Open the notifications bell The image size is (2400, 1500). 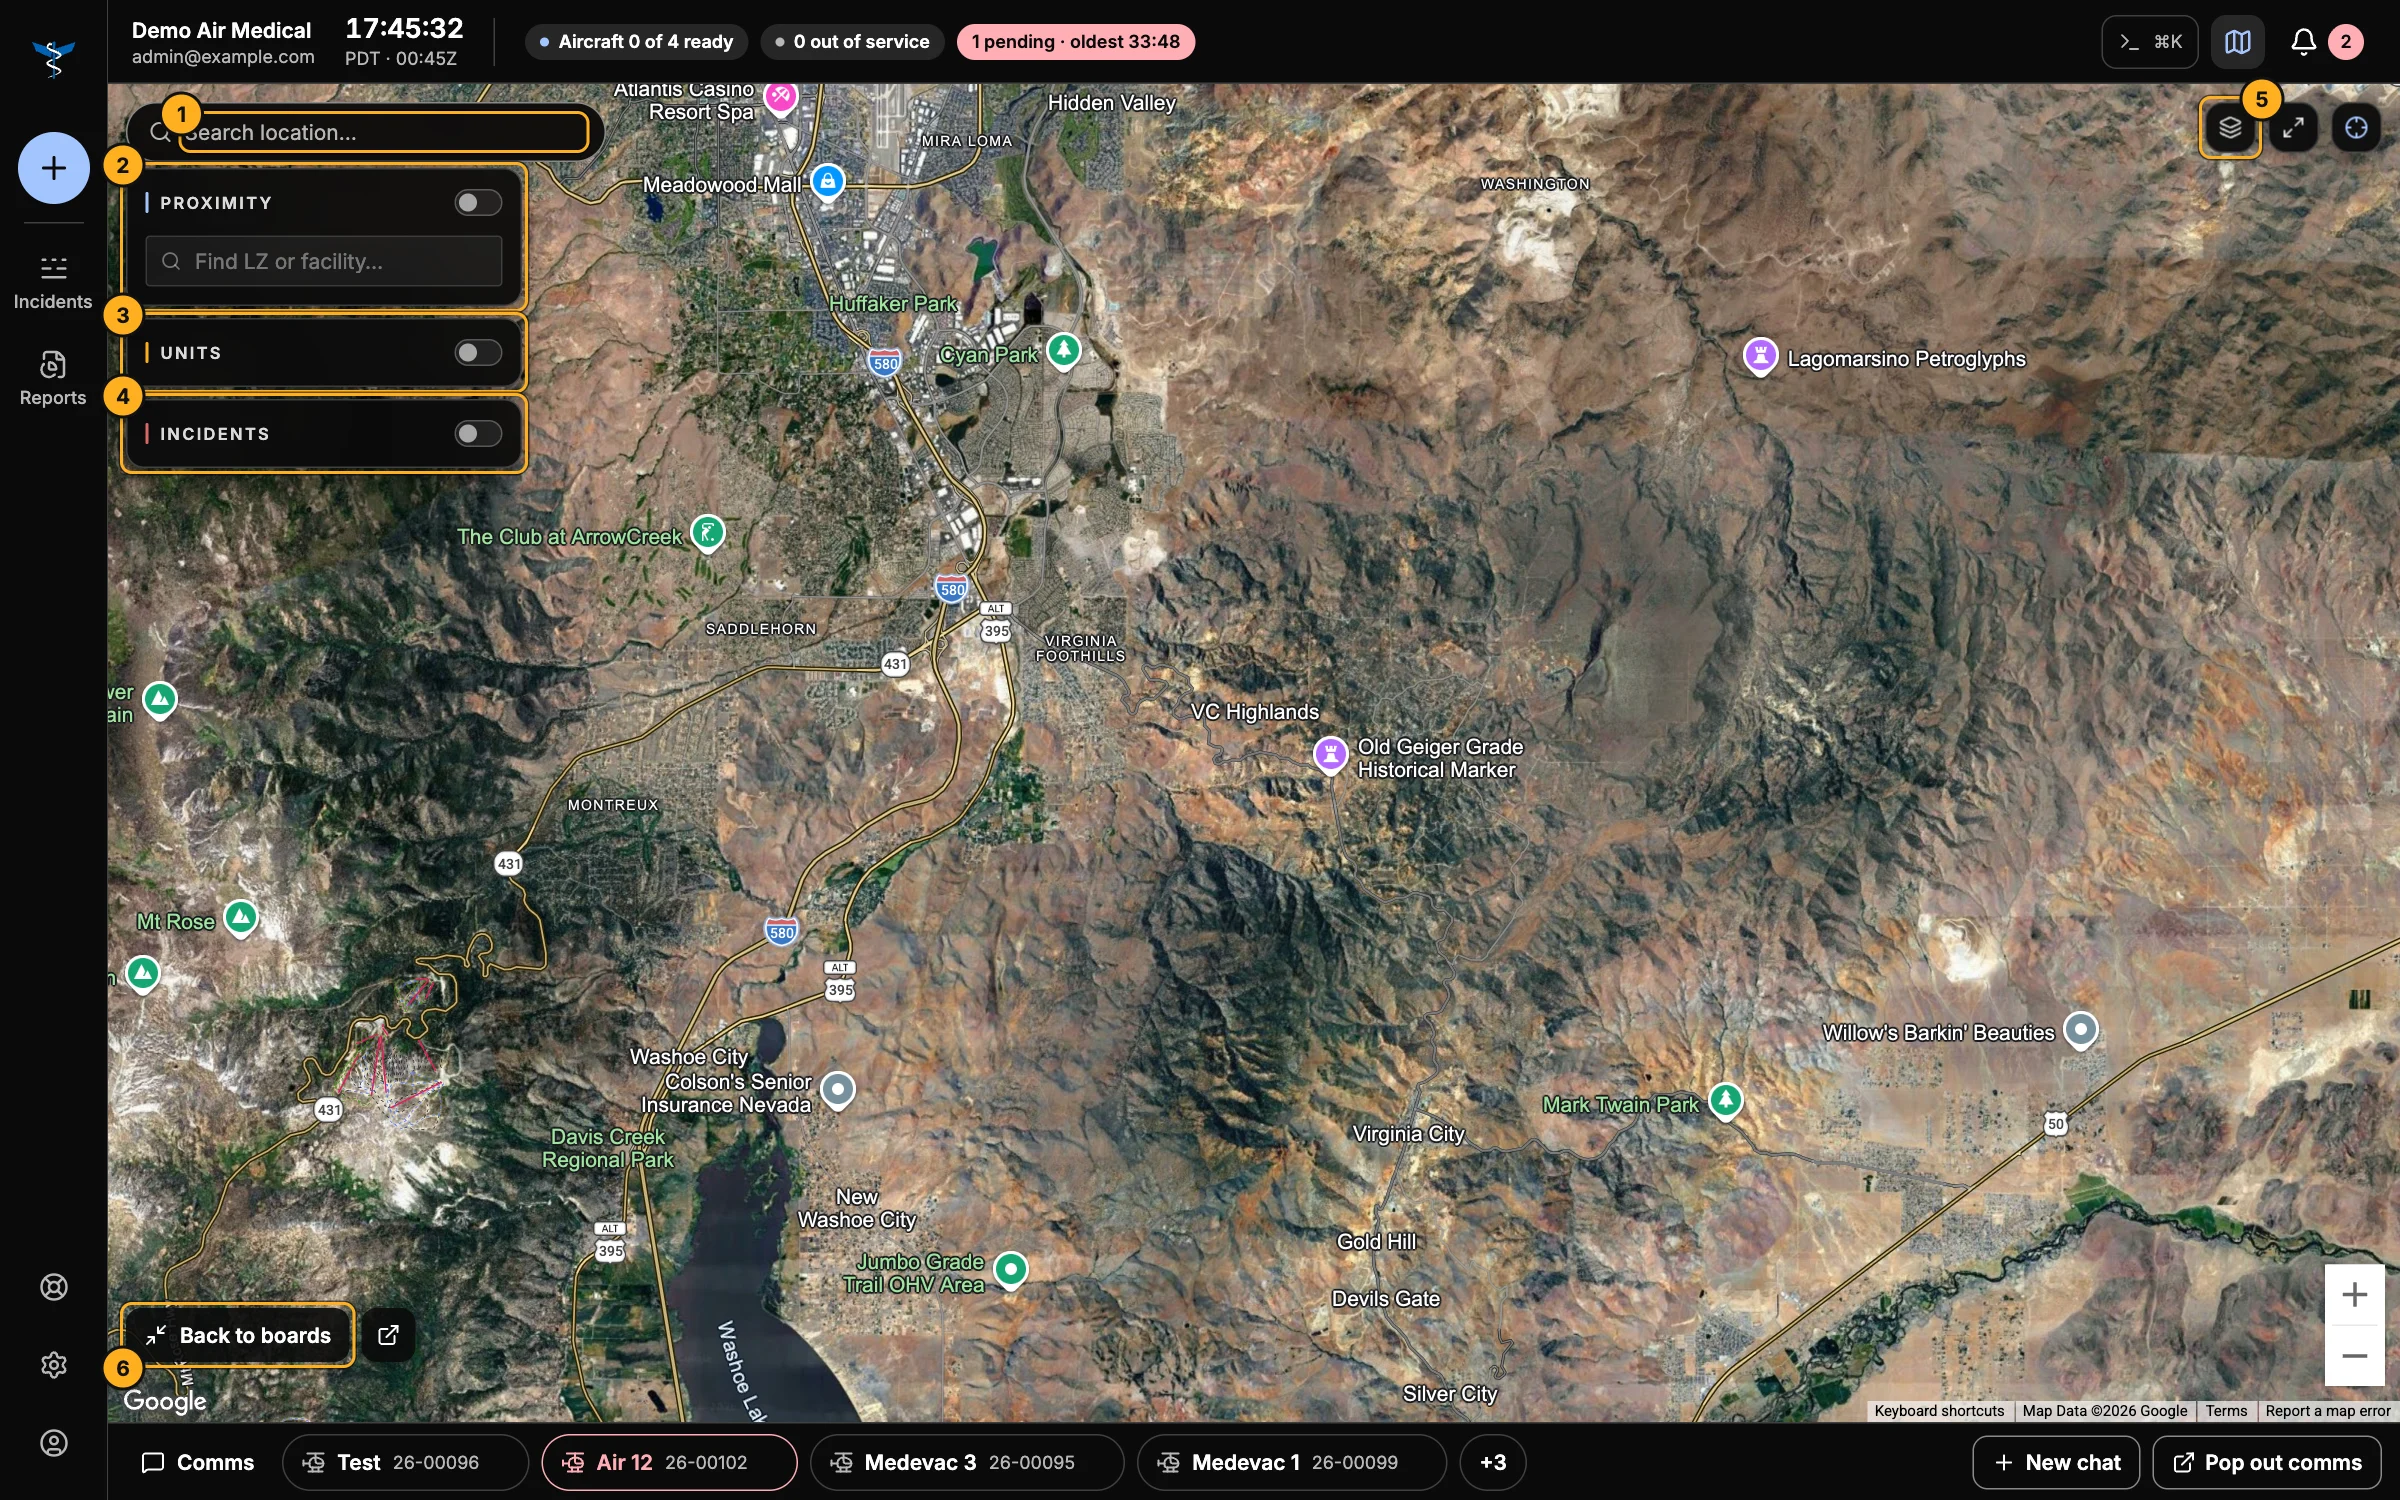(x=2303, y=42)
